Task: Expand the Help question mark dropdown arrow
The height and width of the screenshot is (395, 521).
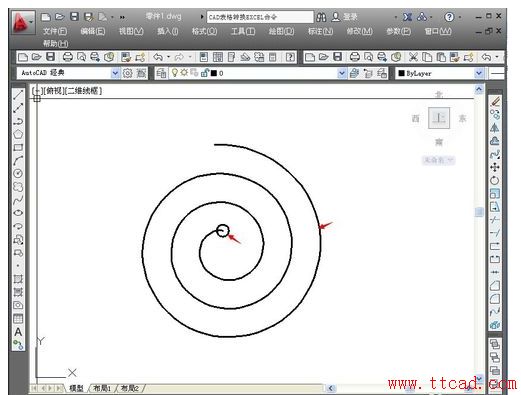Action: (460, 17)
